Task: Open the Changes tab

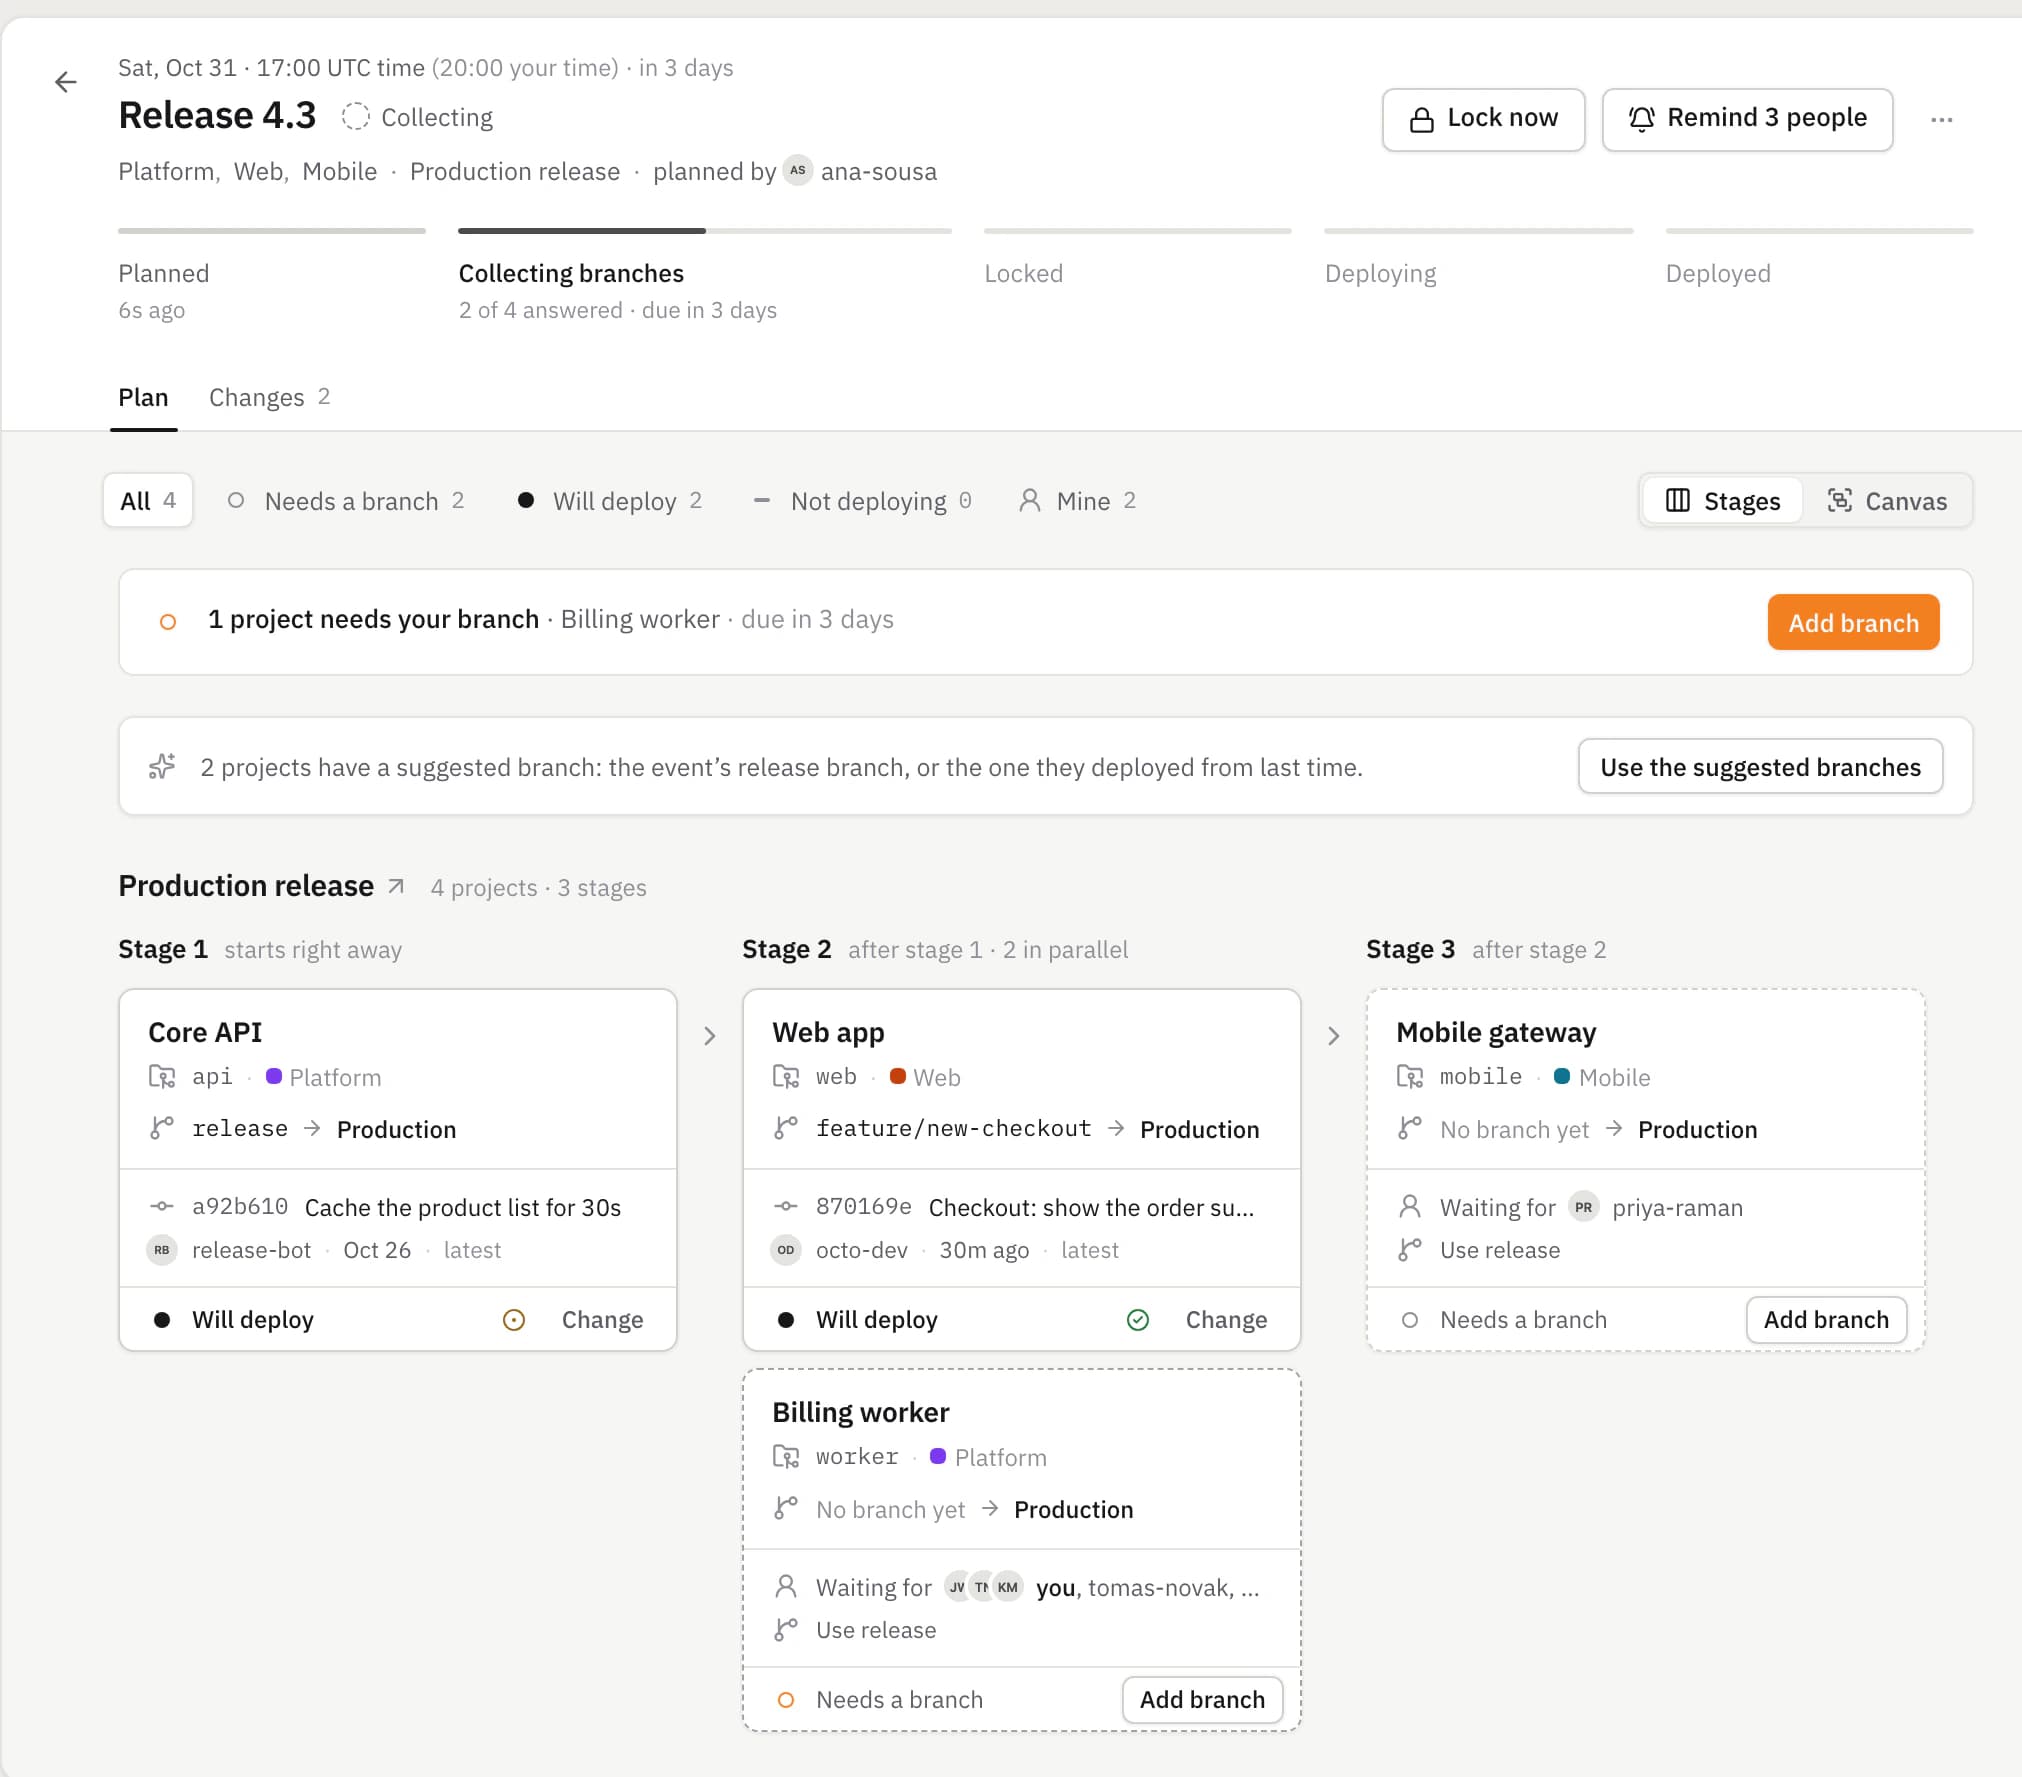Action: pos(269,397)
